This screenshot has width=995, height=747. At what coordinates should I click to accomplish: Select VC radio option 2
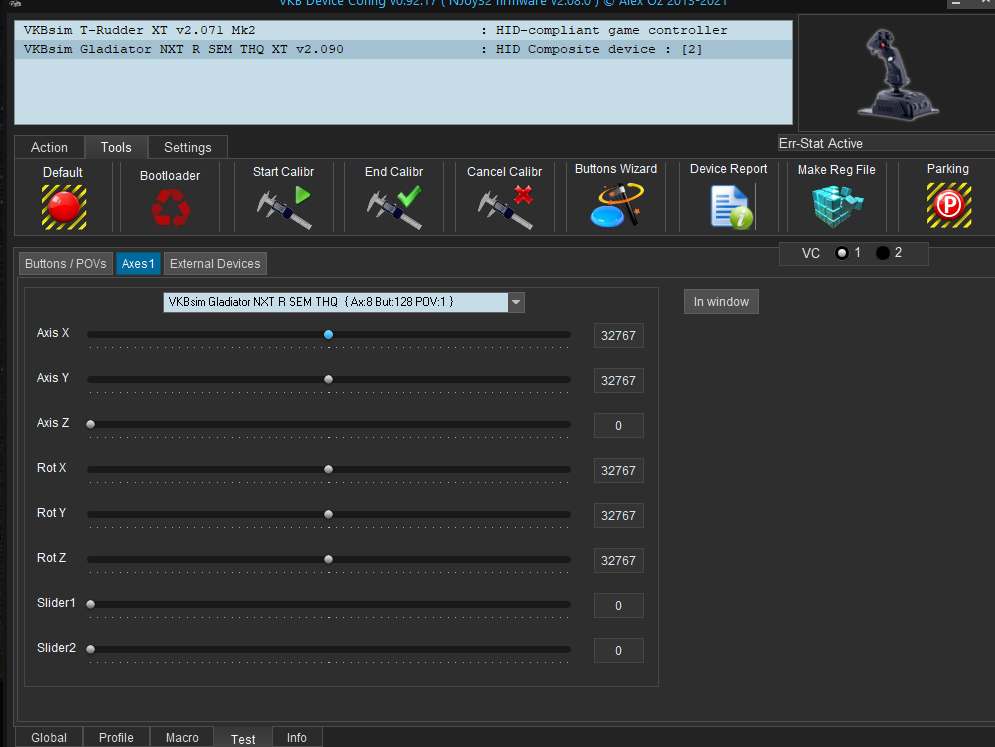point(882,253)
